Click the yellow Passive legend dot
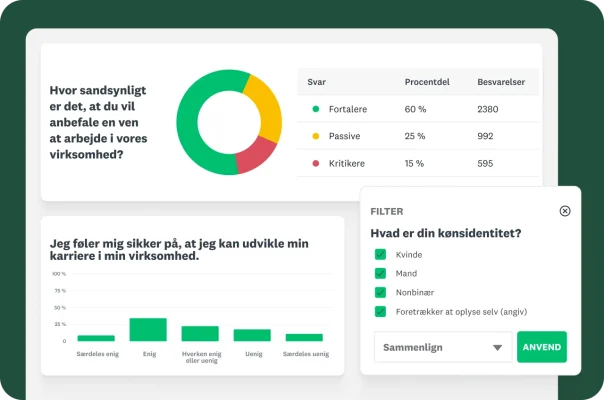 click(315, 136)
